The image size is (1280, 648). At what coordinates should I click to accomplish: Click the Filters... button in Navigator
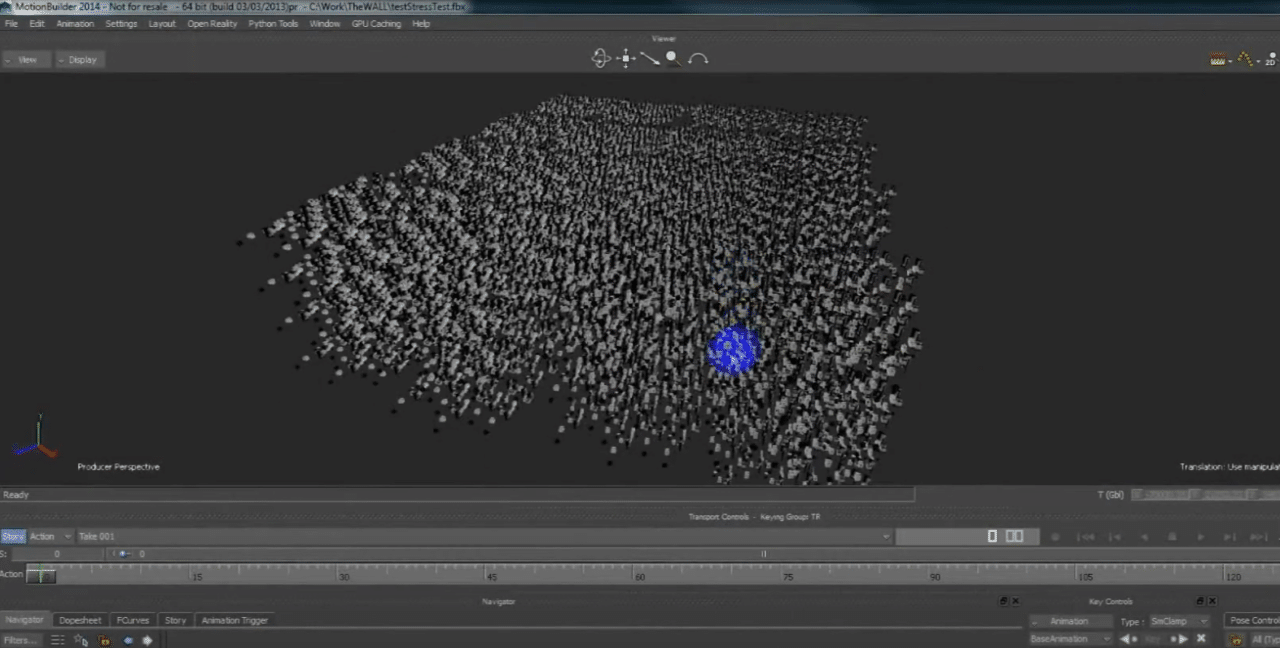click(x=21, y=640)
